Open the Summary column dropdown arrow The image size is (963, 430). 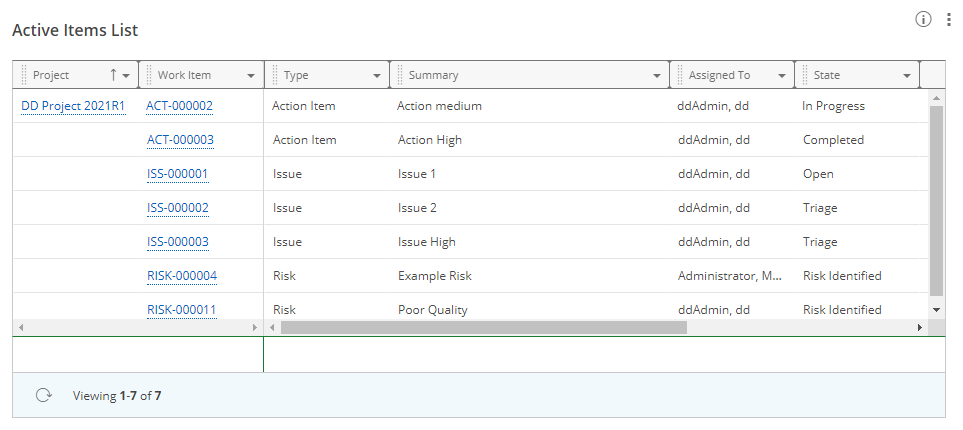pos(657,76)
